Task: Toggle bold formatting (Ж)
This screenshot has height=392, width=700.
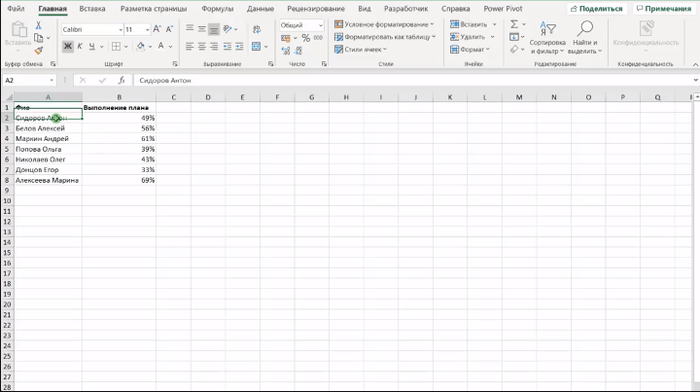Action: [x=67, y=46]
